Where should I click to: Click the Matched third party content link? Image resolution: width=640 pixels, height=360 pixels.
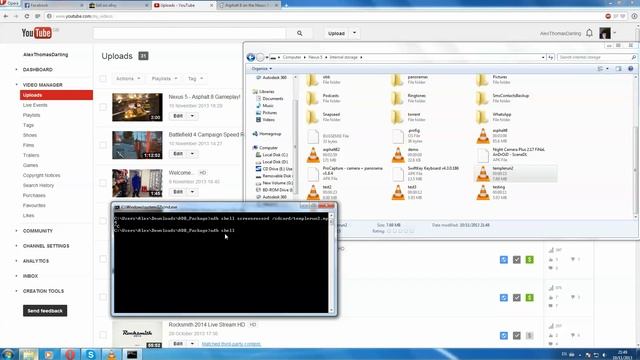coord(231,344)
